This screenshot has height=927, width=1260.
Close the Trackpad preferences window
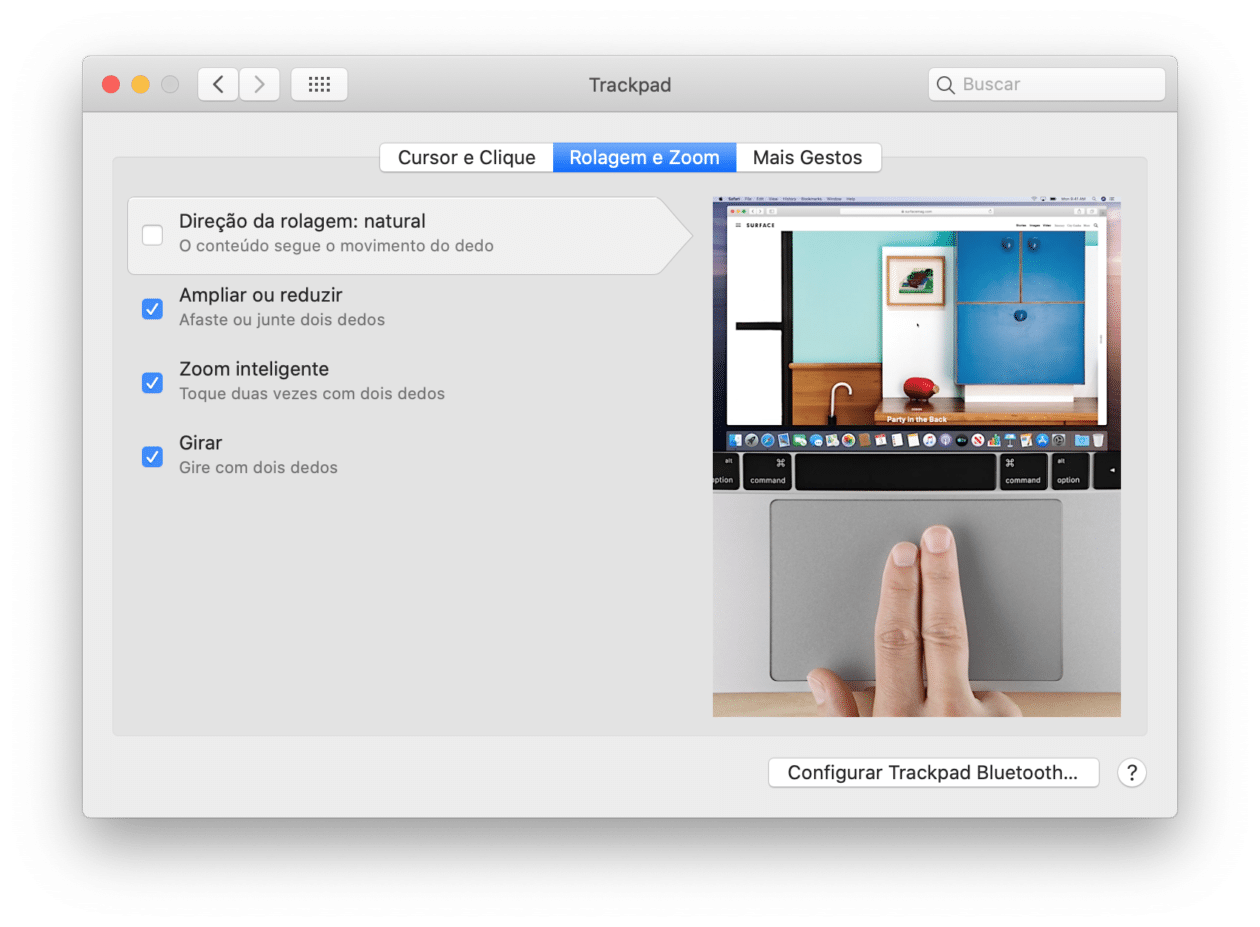[x=111, y=84]
